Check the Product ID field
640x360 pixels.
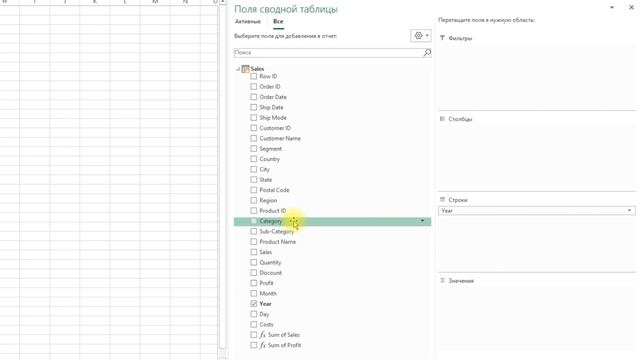pyautogui.click(x=253, y=211)
